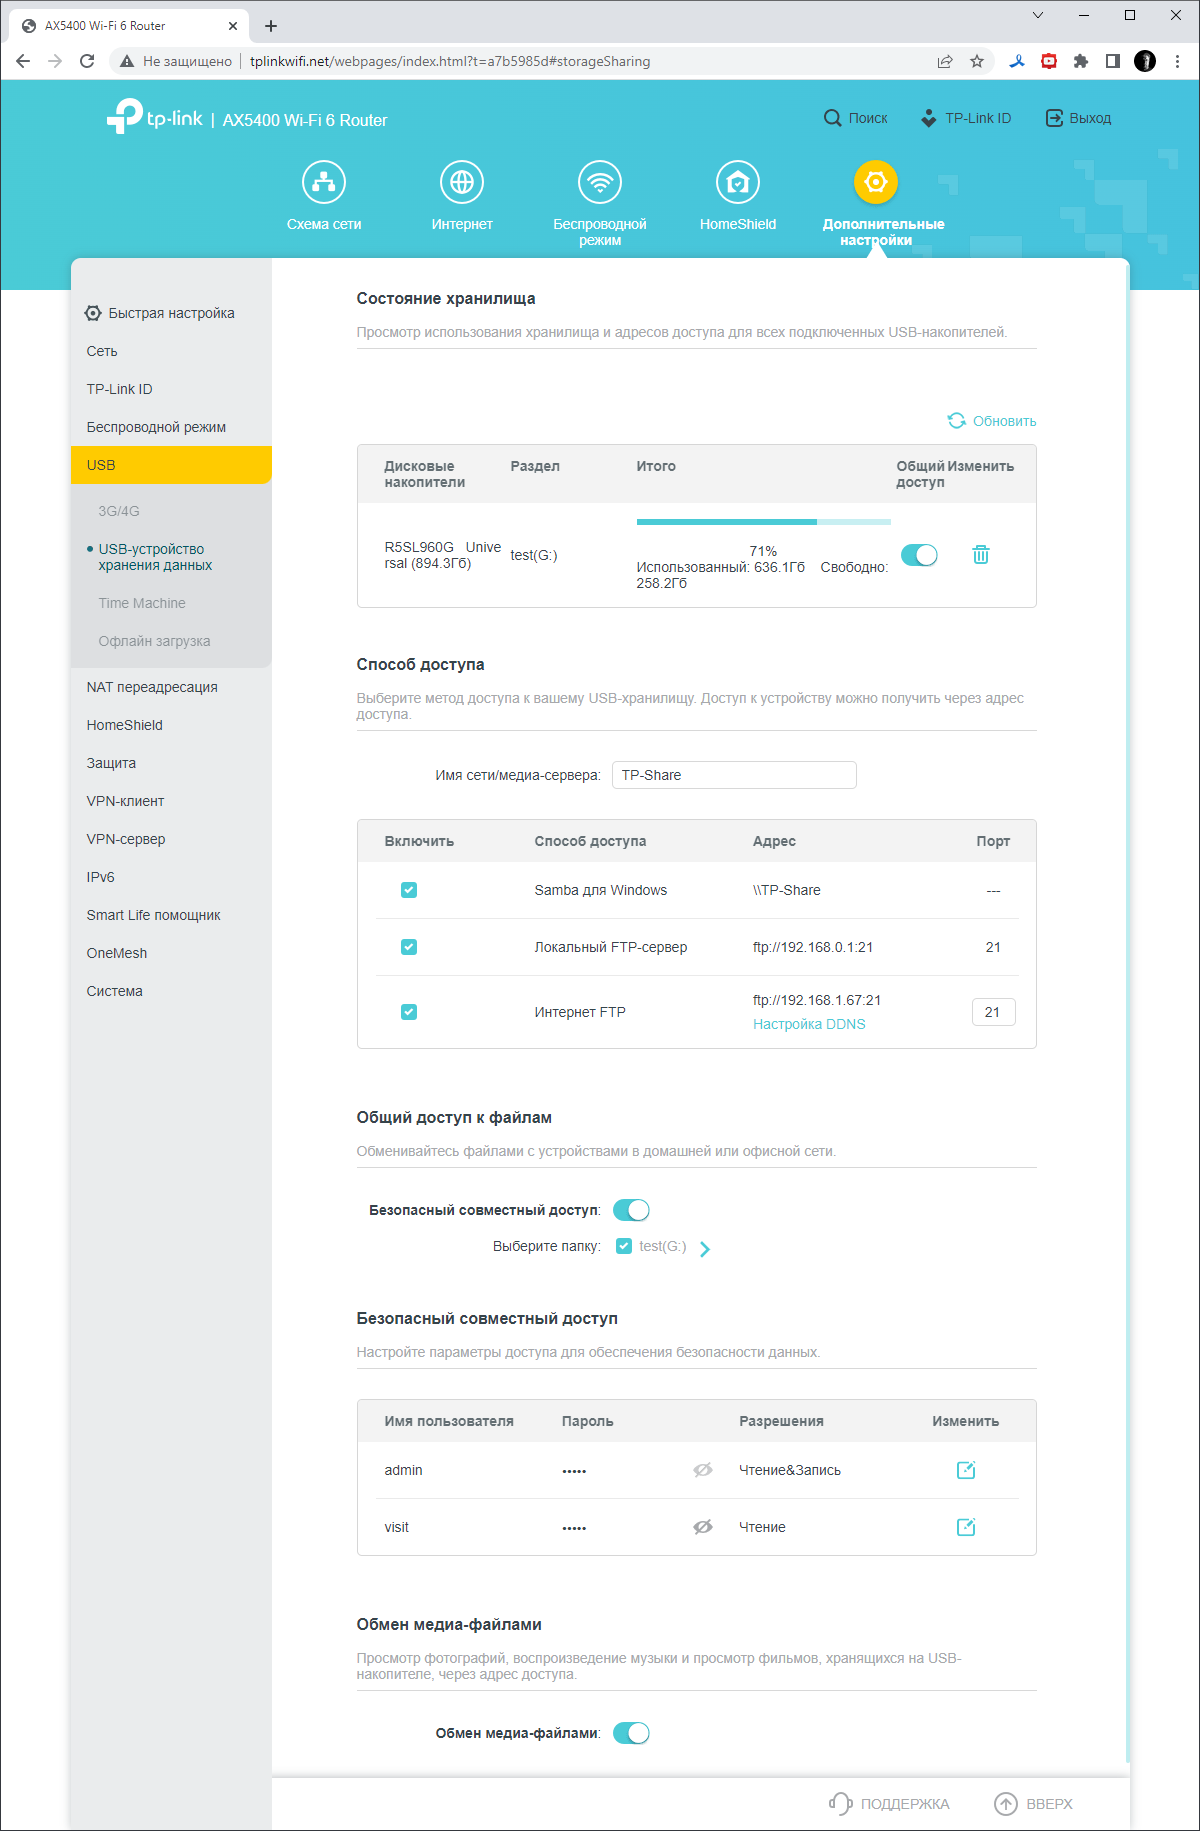Click the Настройка DDNS link
Image resolution: width=1200 pixels, height=1831 pixels.
pos(809,1024)
